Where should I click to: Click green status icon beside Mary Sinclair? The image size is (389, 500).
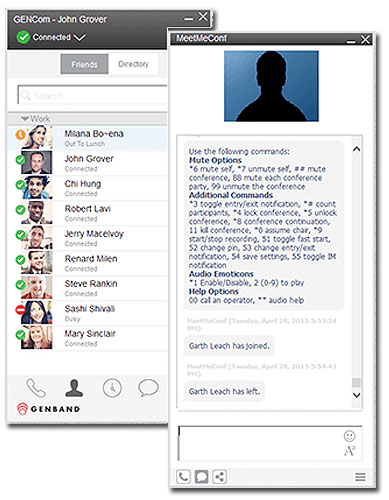20,335
